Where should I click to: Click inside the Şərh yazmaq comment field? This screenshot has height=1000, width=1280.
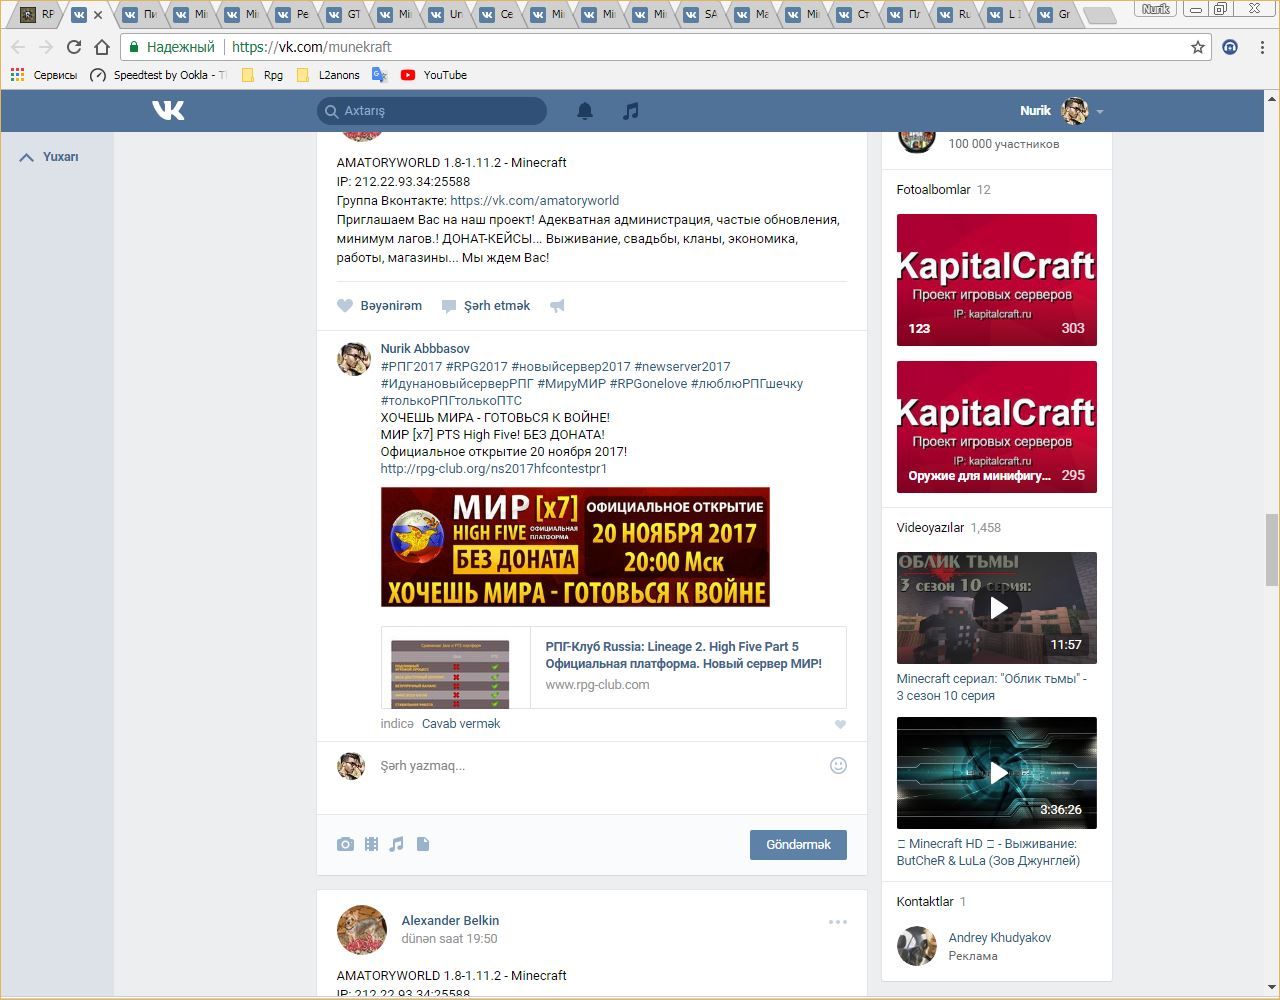[x=600, y=766]
